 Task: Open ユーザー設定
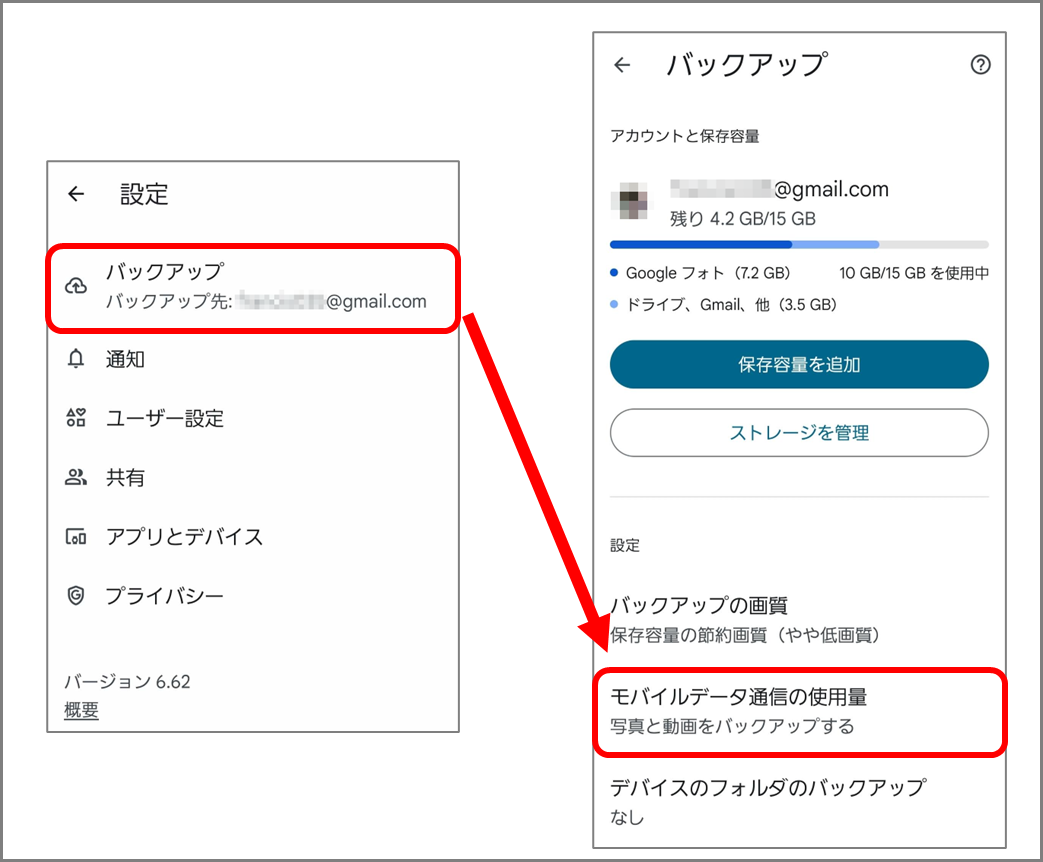pos(253,418)
